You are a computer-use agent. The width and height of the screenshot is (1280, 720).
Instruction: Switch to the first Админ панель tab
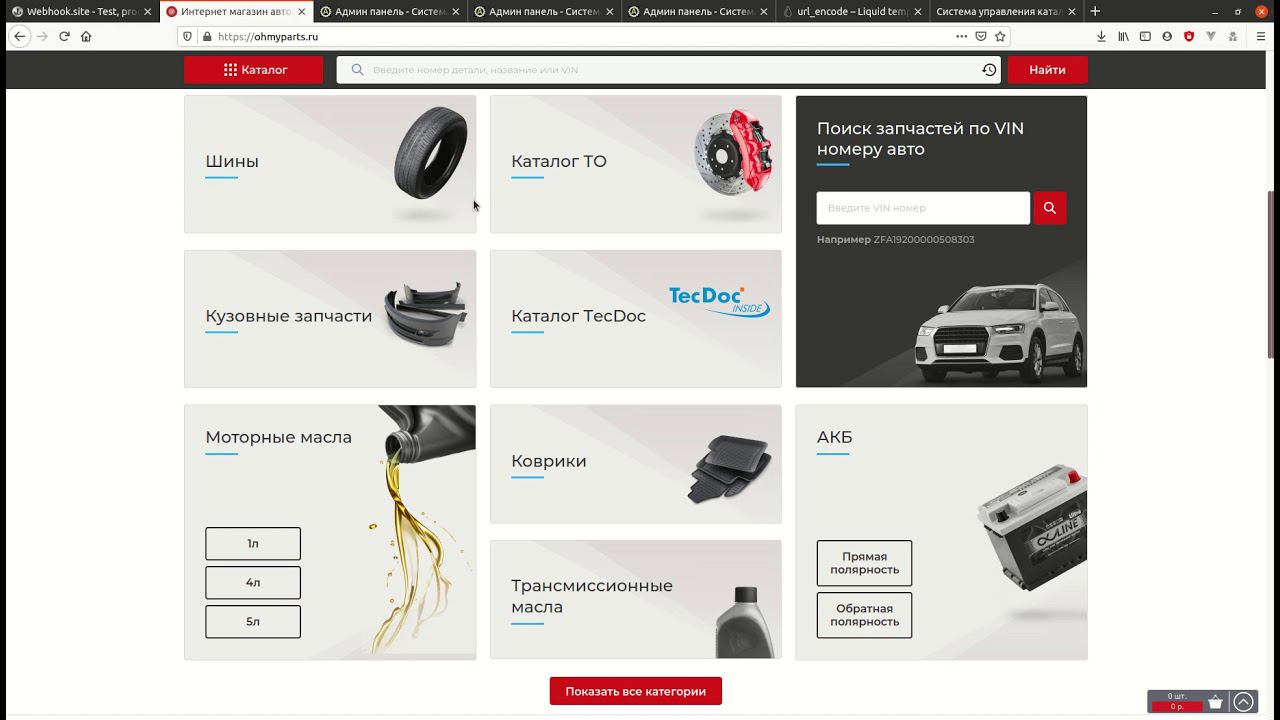pyautogui.click(x=390, y=12)
